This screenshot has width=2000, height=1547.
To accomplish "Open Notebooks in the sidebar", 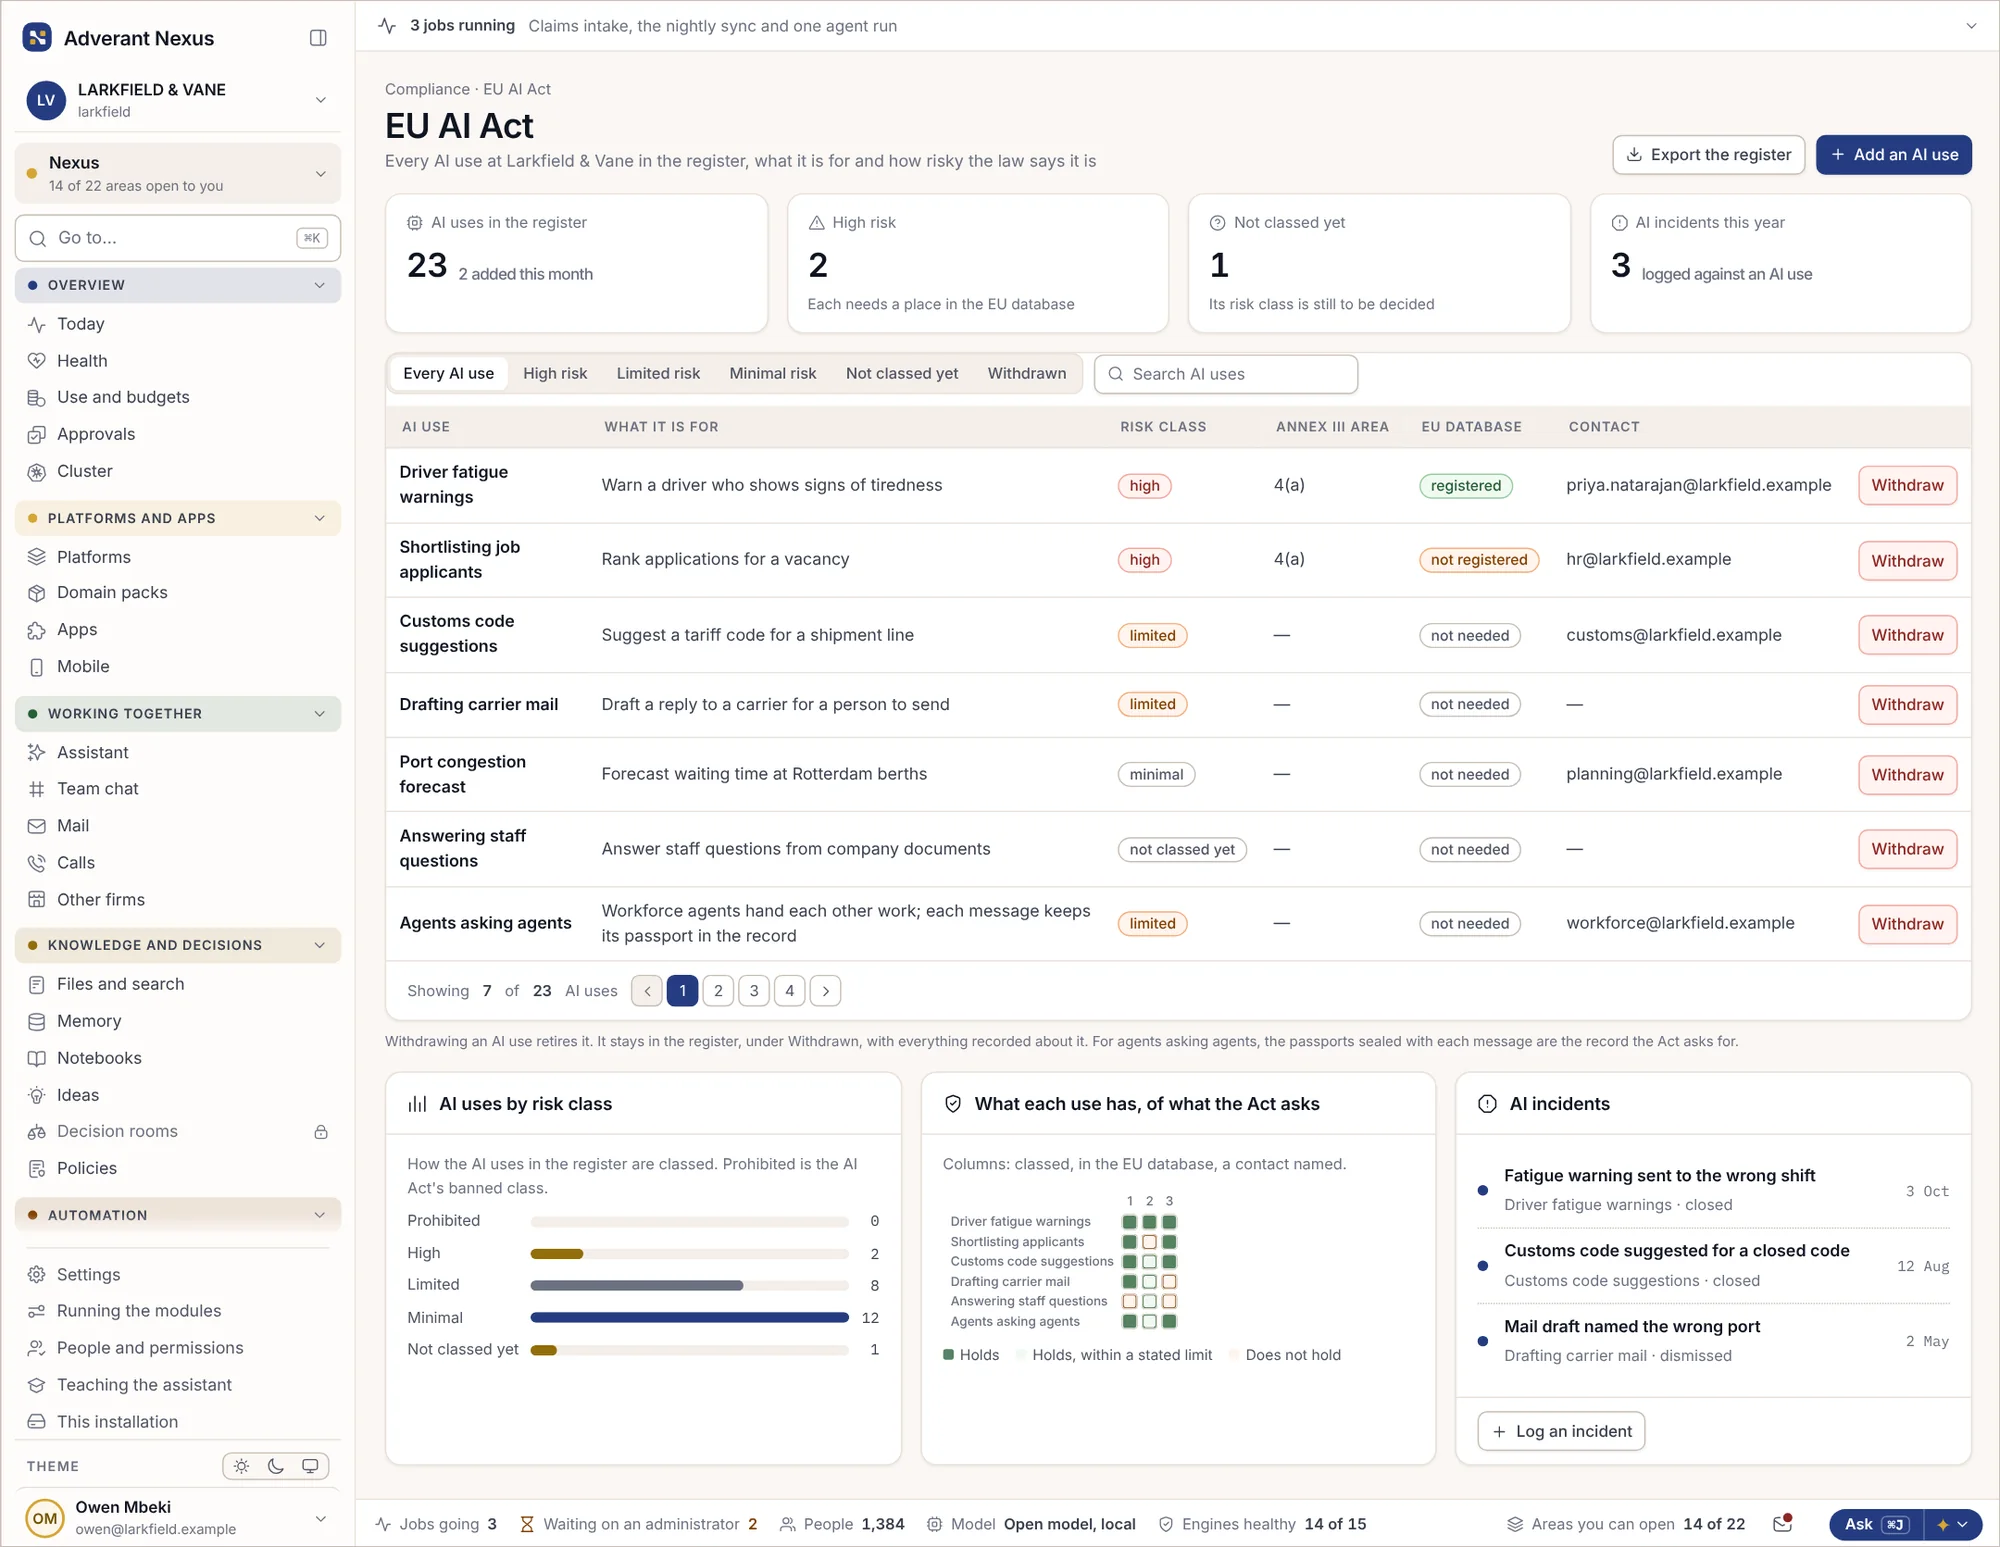I will tap(178, 1058).
